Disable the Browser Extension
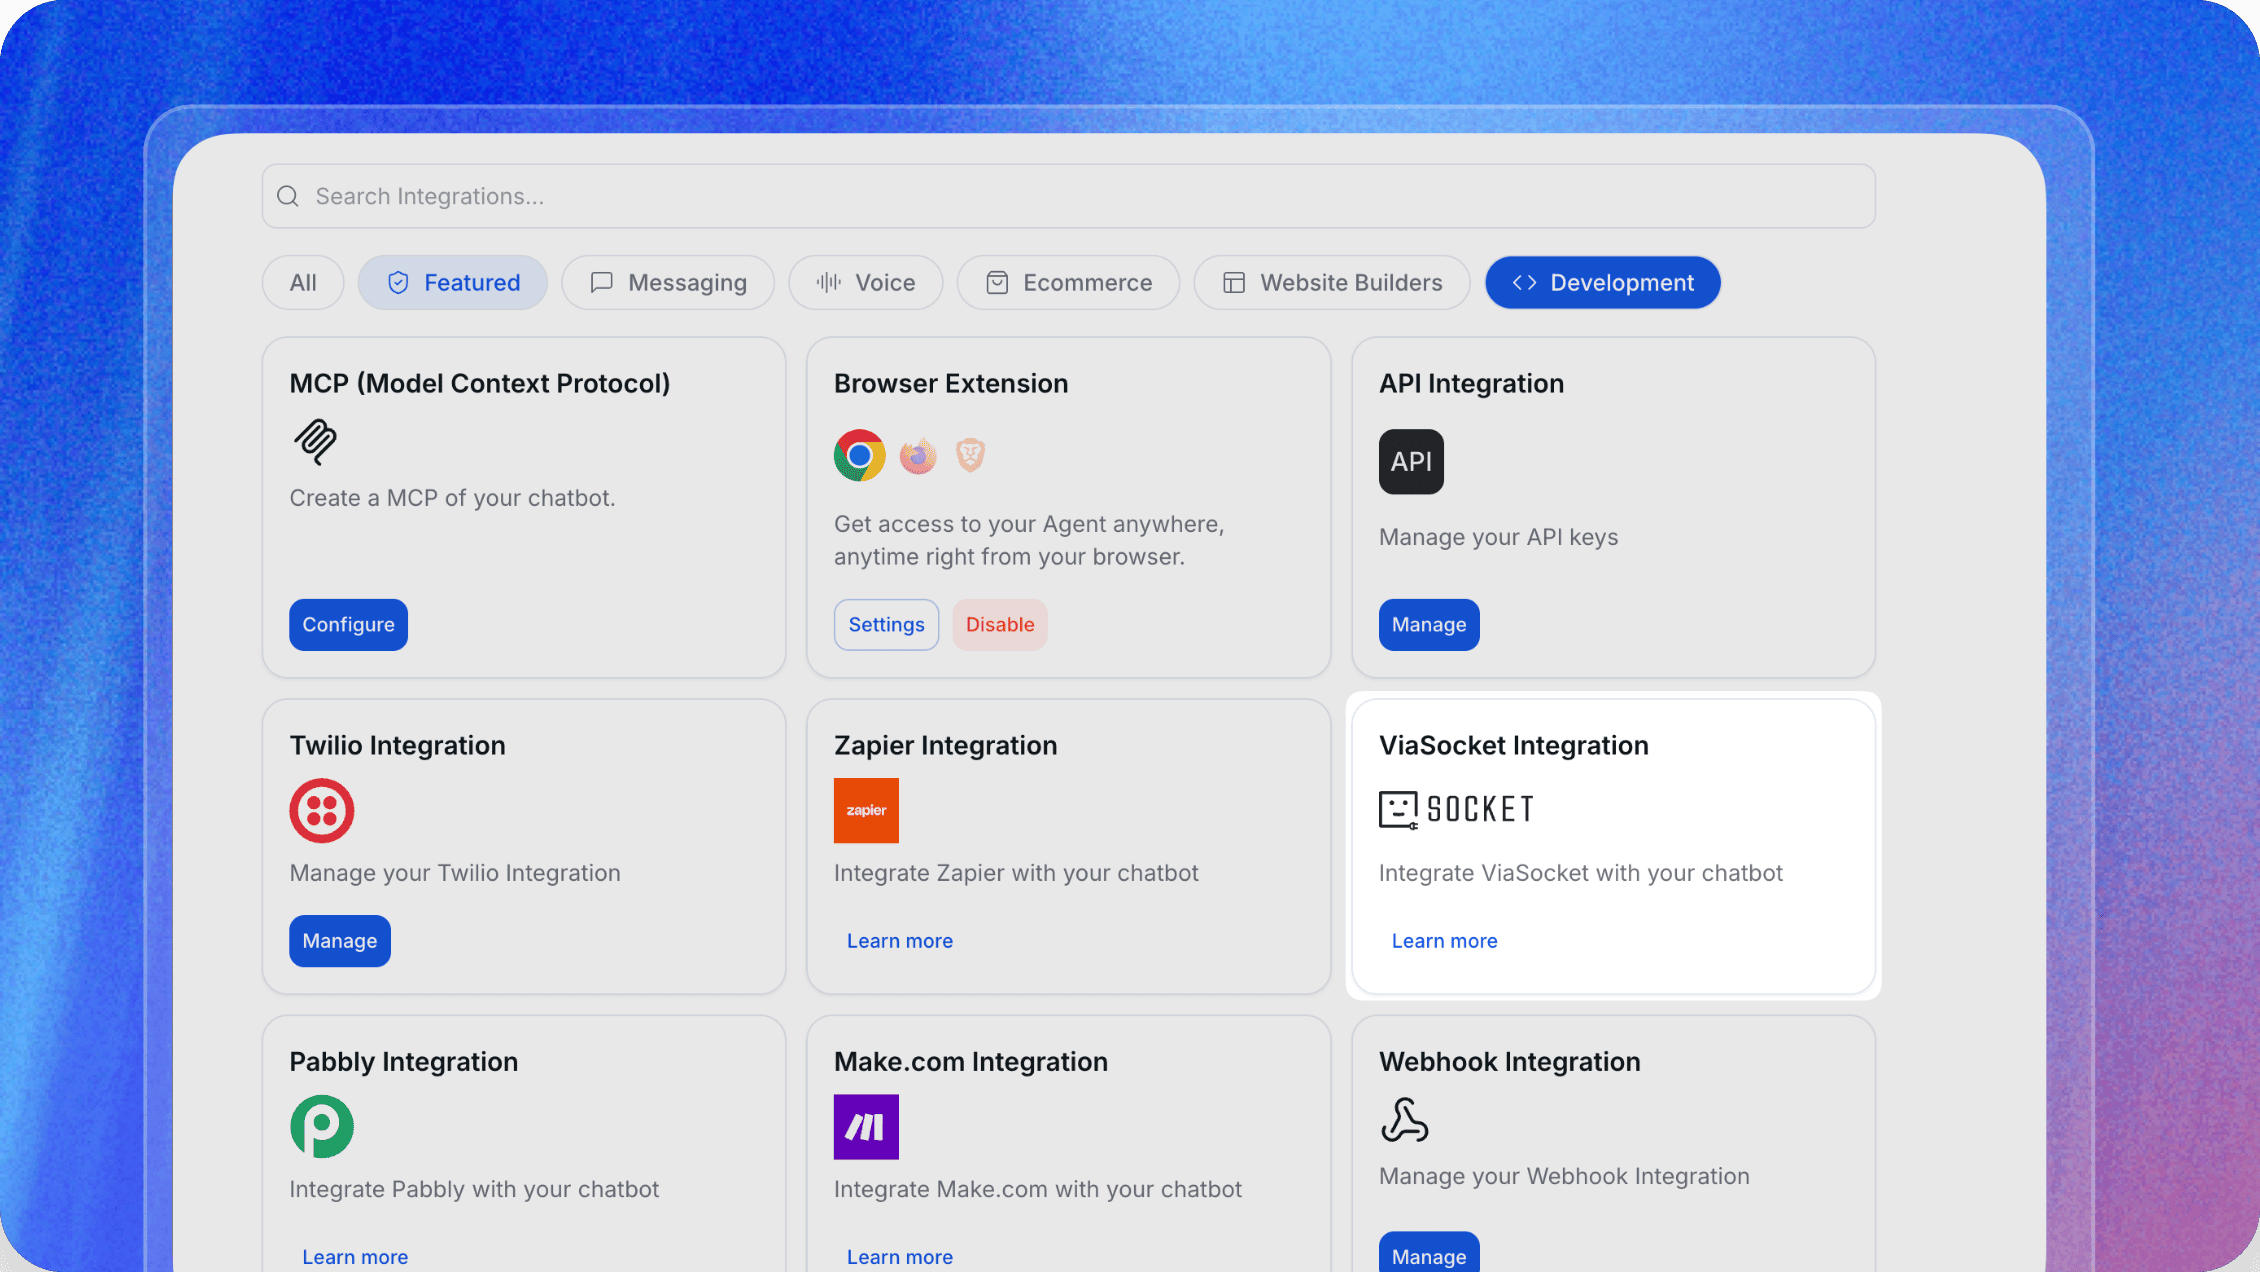This screenshot has width=2260, height=1272. 999,624
